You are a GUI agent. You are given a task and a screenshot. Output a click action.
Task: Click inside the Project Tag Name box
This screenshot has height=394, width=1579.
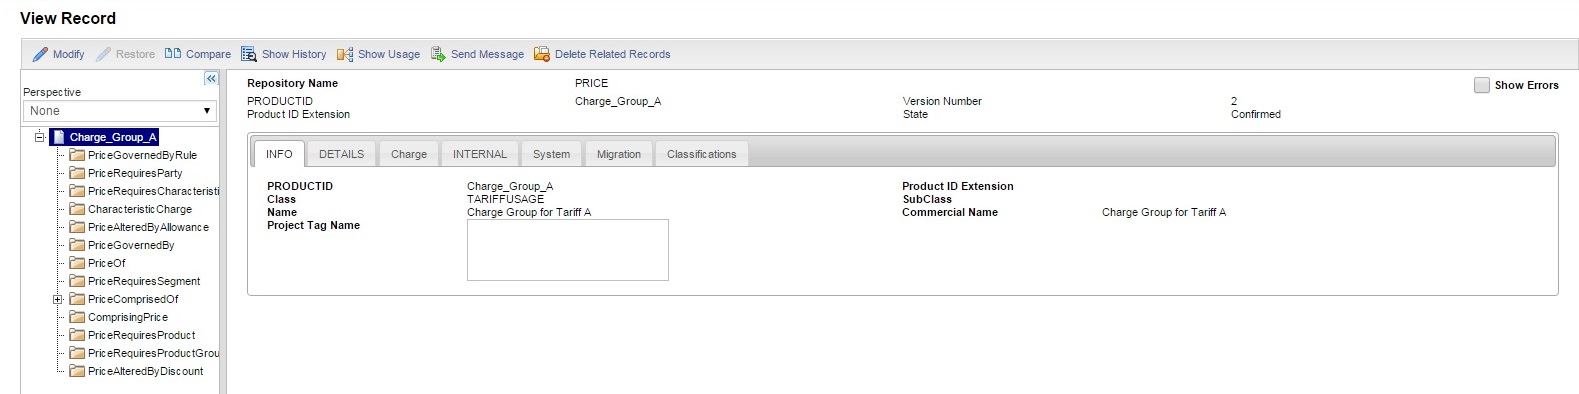(x=568, y=250)
